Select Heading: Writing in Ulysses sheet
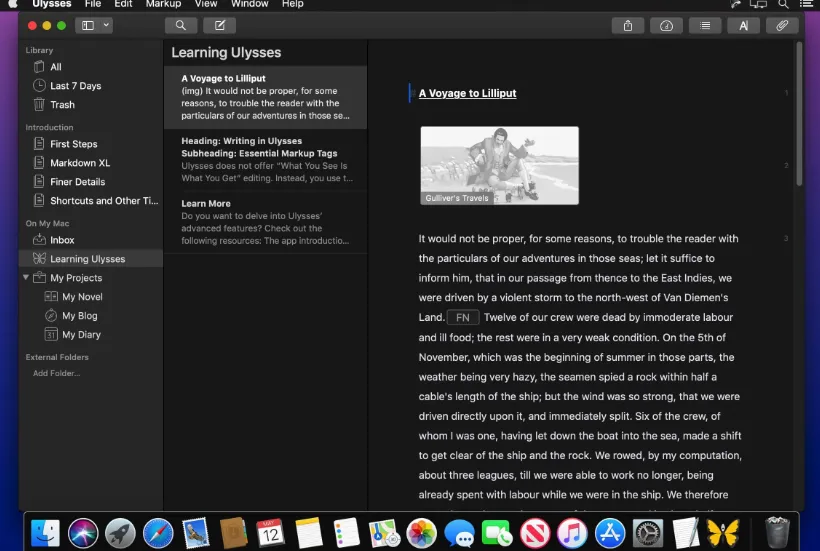Viewport: 820px width, 551px height. click(265, 159)
